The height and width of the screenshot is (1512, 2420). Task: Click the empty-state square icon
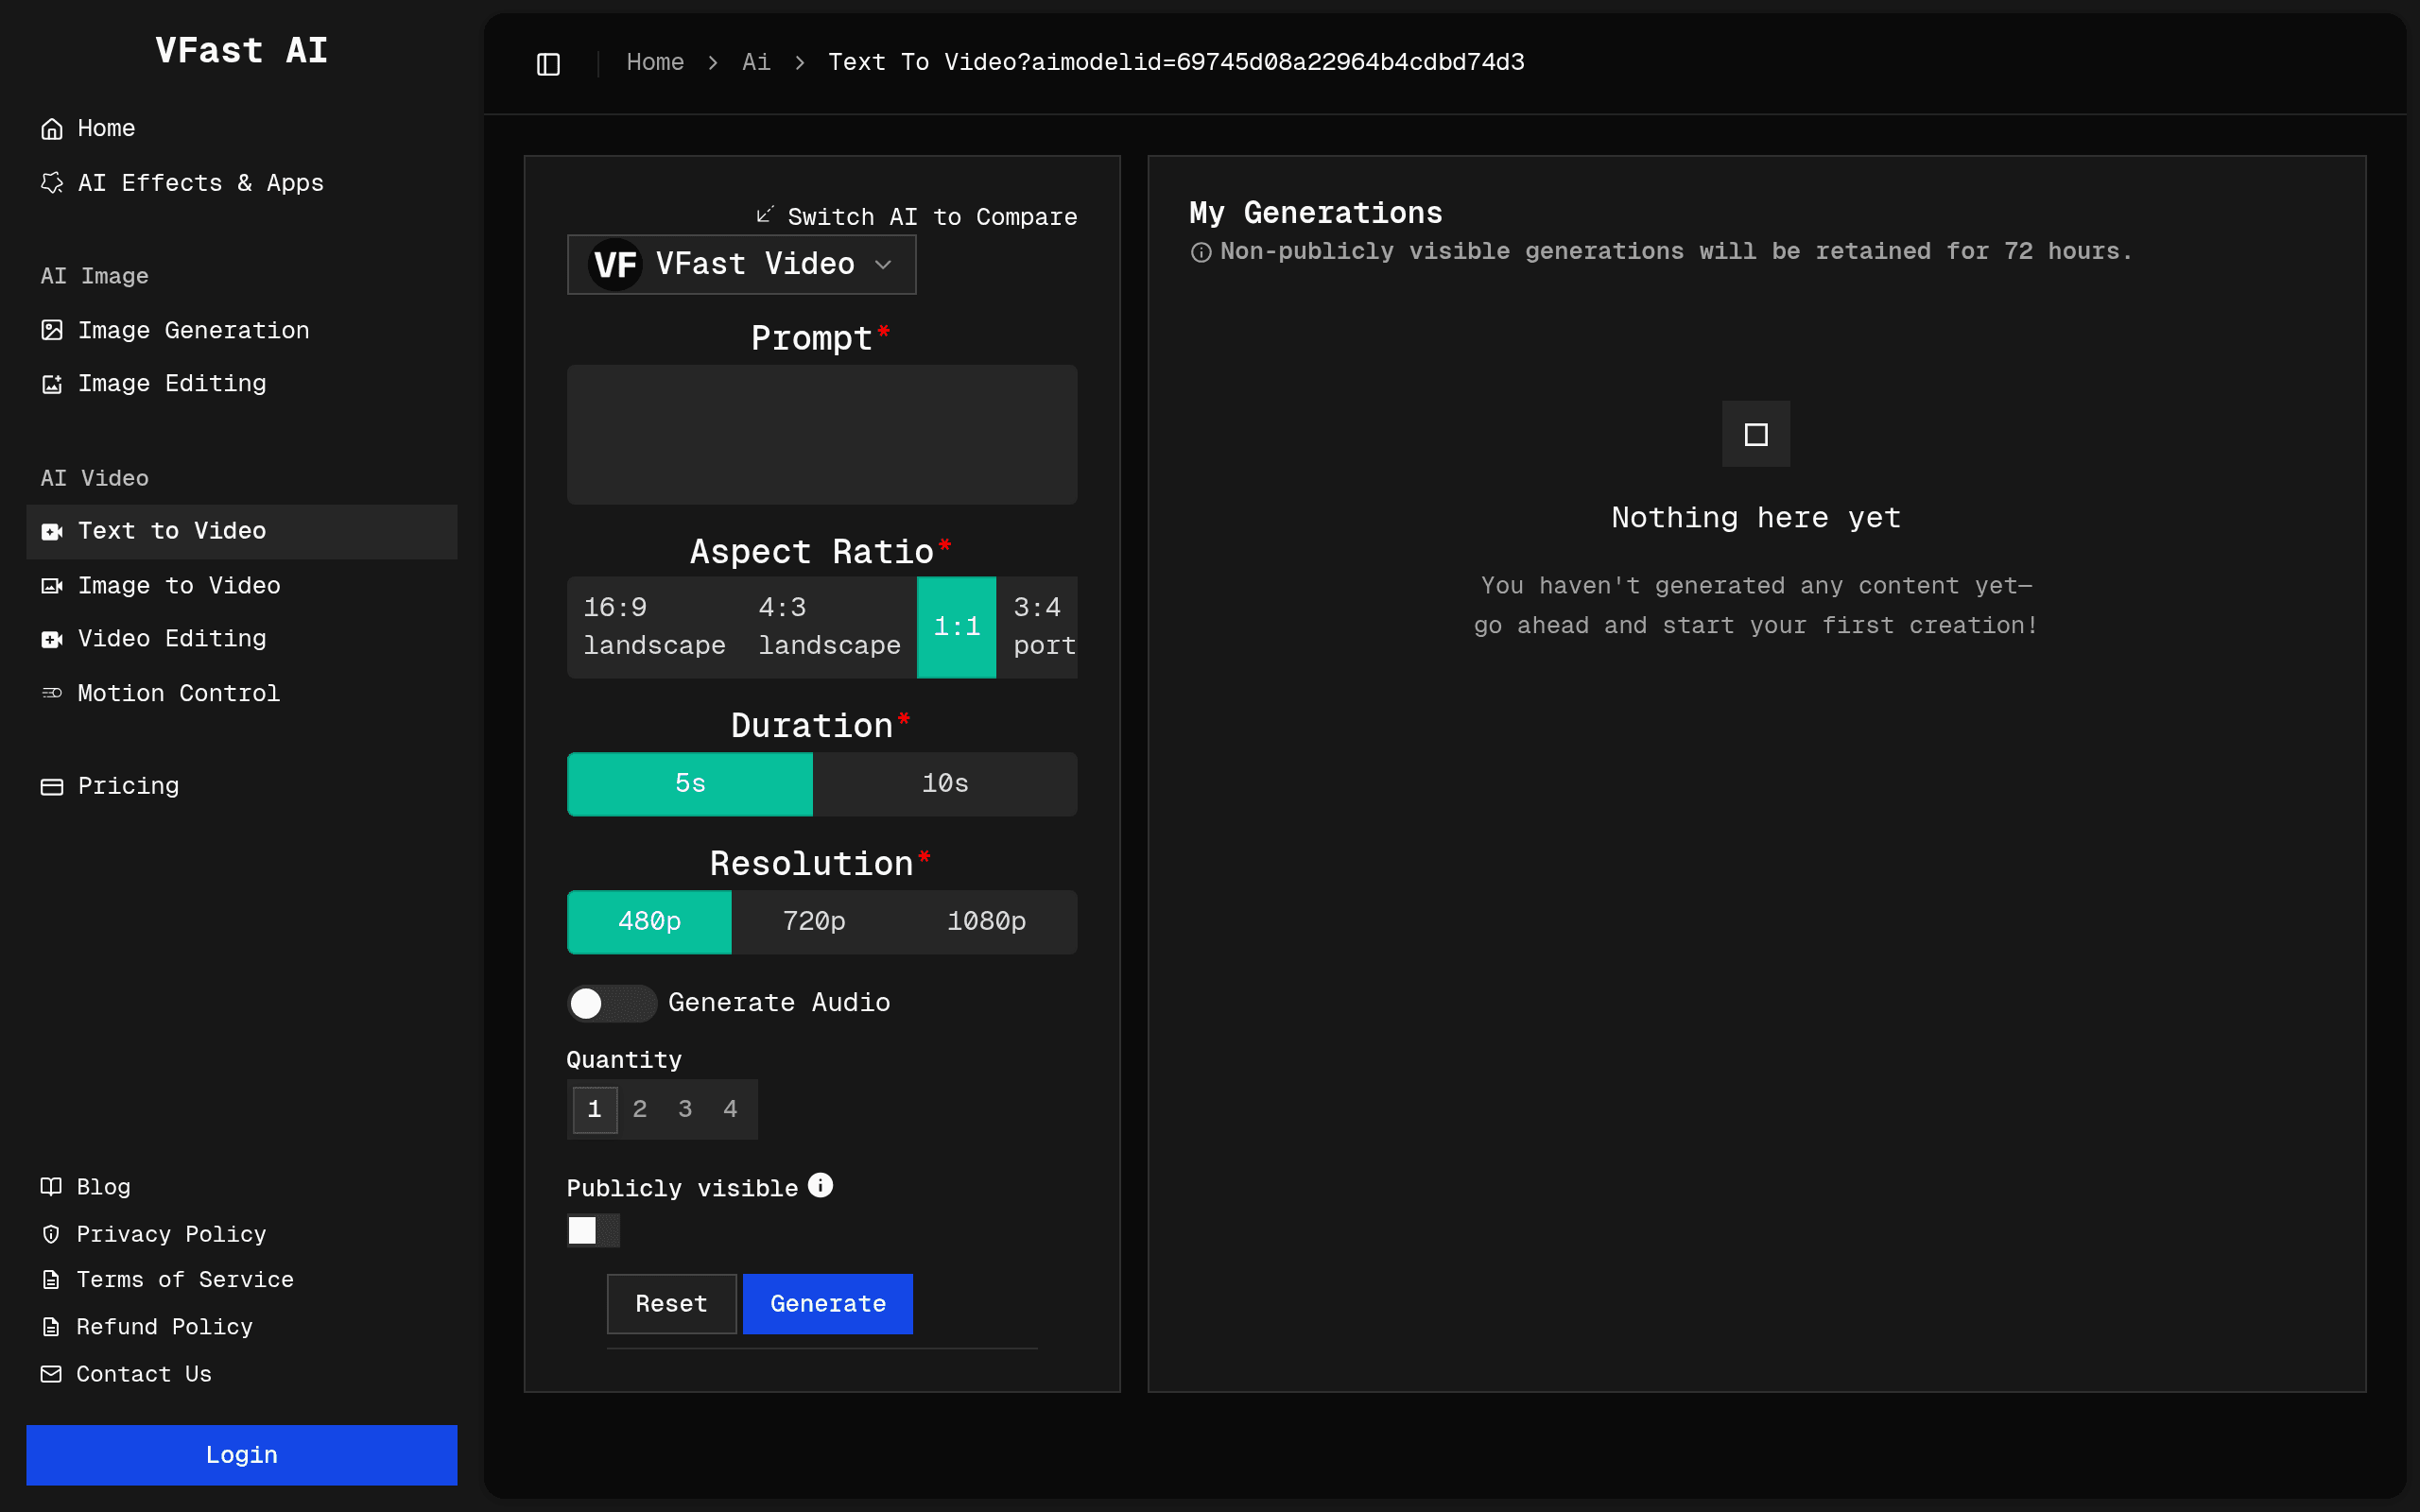pos(1756,434)
